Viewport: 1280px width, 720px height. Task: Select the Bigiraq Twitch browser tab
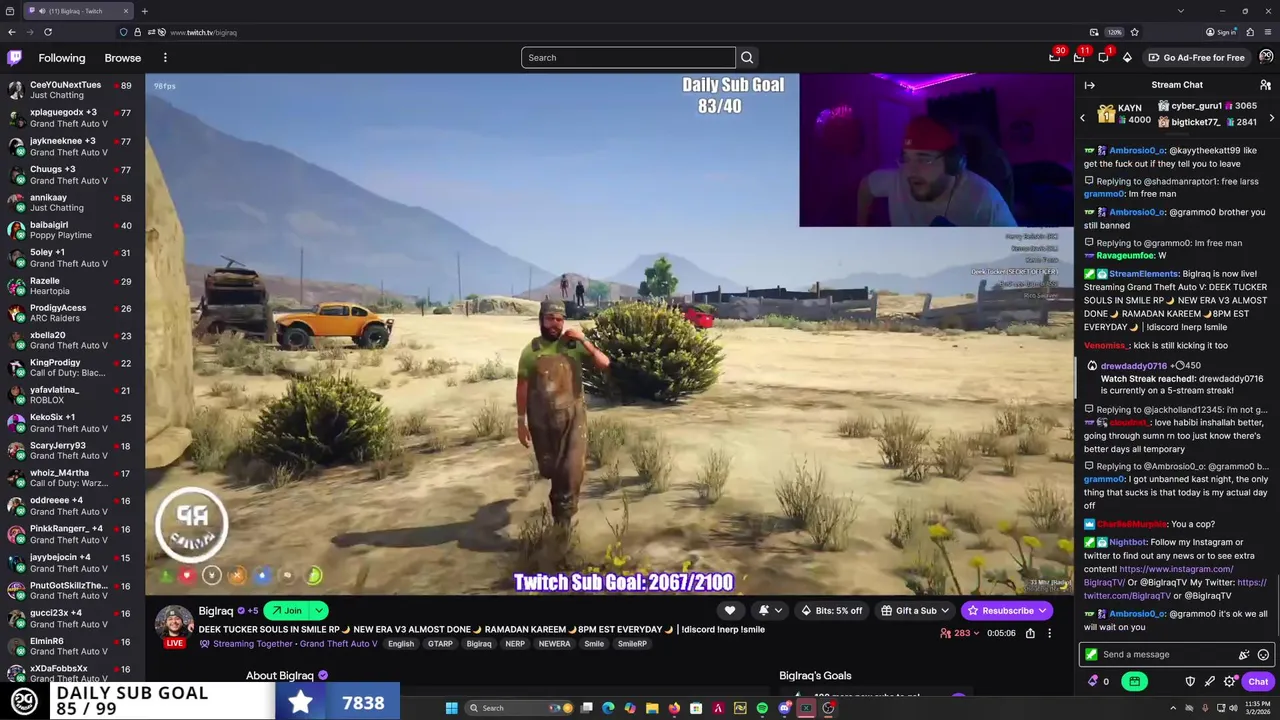(x=78, y=11)
